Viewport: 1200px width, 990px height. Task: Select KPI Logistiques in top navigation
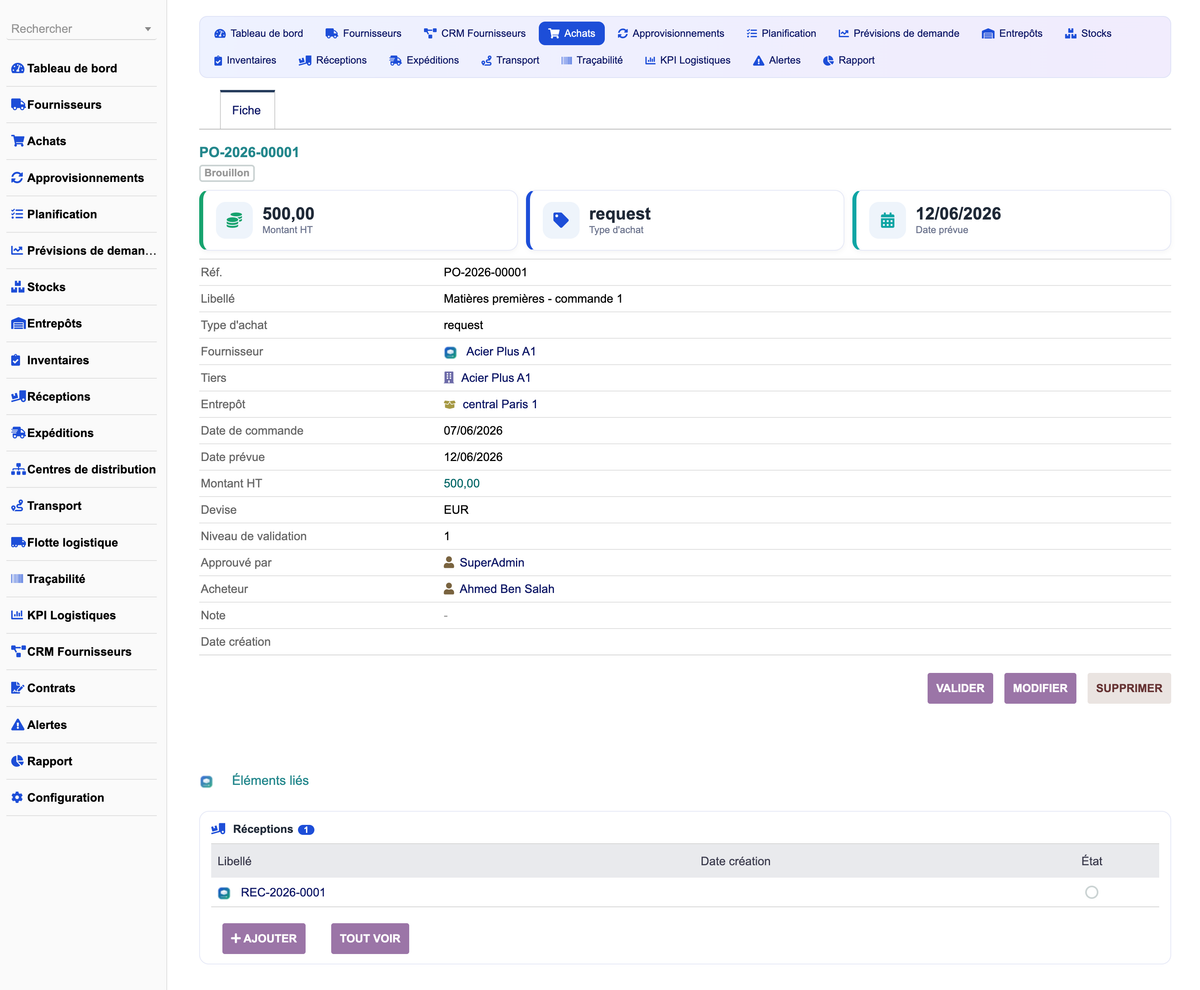point(688,60)
